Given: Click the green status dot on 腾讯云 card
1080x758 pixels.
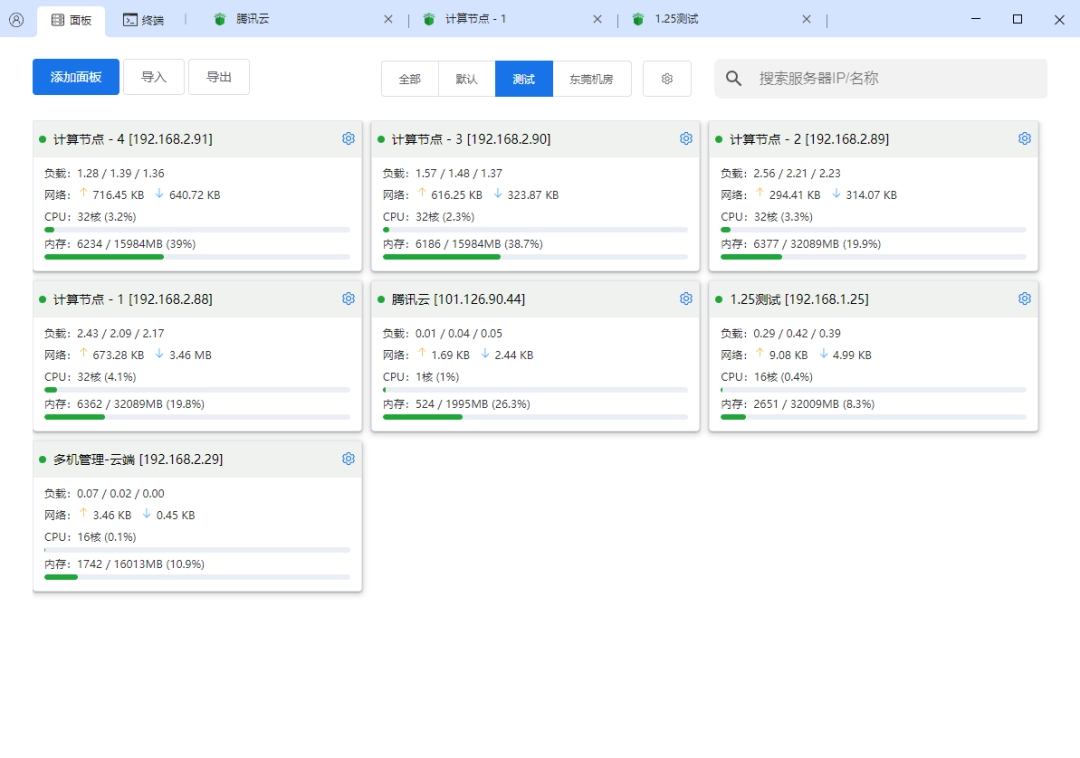Looking at the screenshot, I should [383, 298].
